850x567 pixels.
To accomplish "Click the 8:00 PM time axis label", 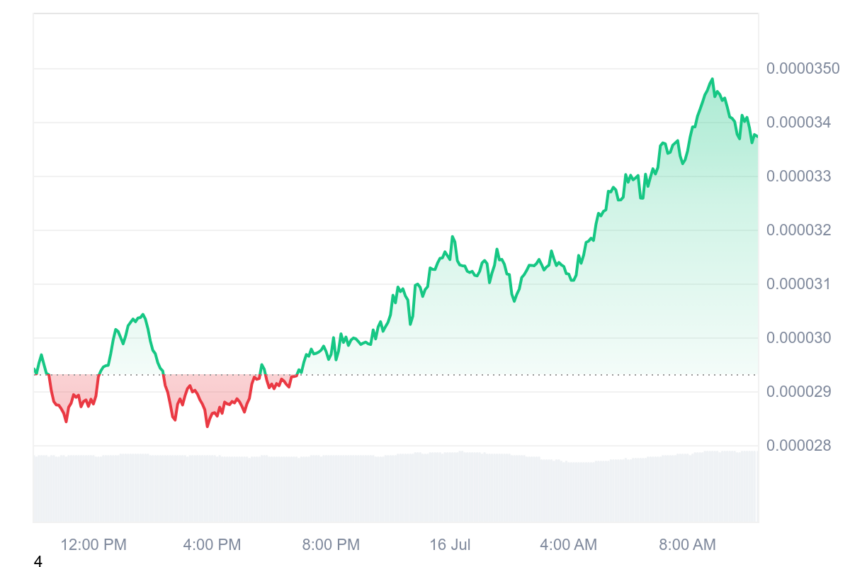I will (331, 544).
